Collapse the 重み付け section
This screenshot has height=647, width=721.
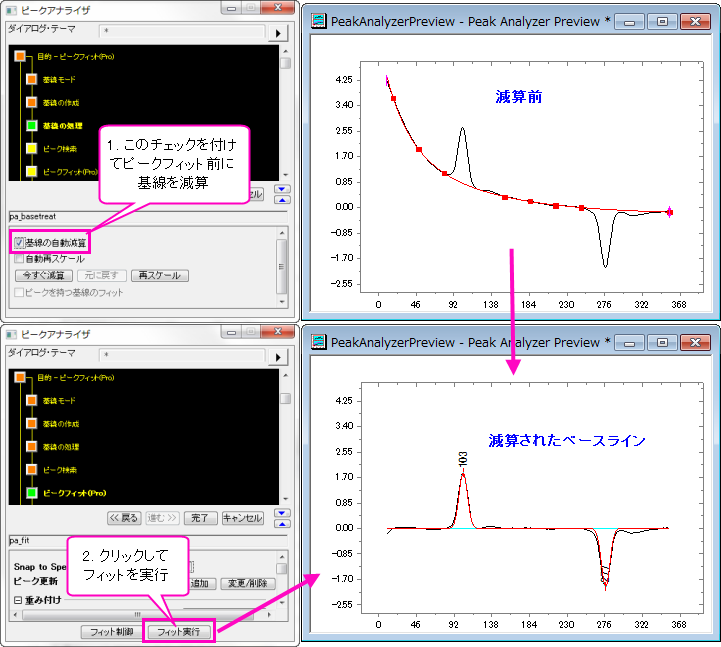pyautogui.click(x=18, y=600)
